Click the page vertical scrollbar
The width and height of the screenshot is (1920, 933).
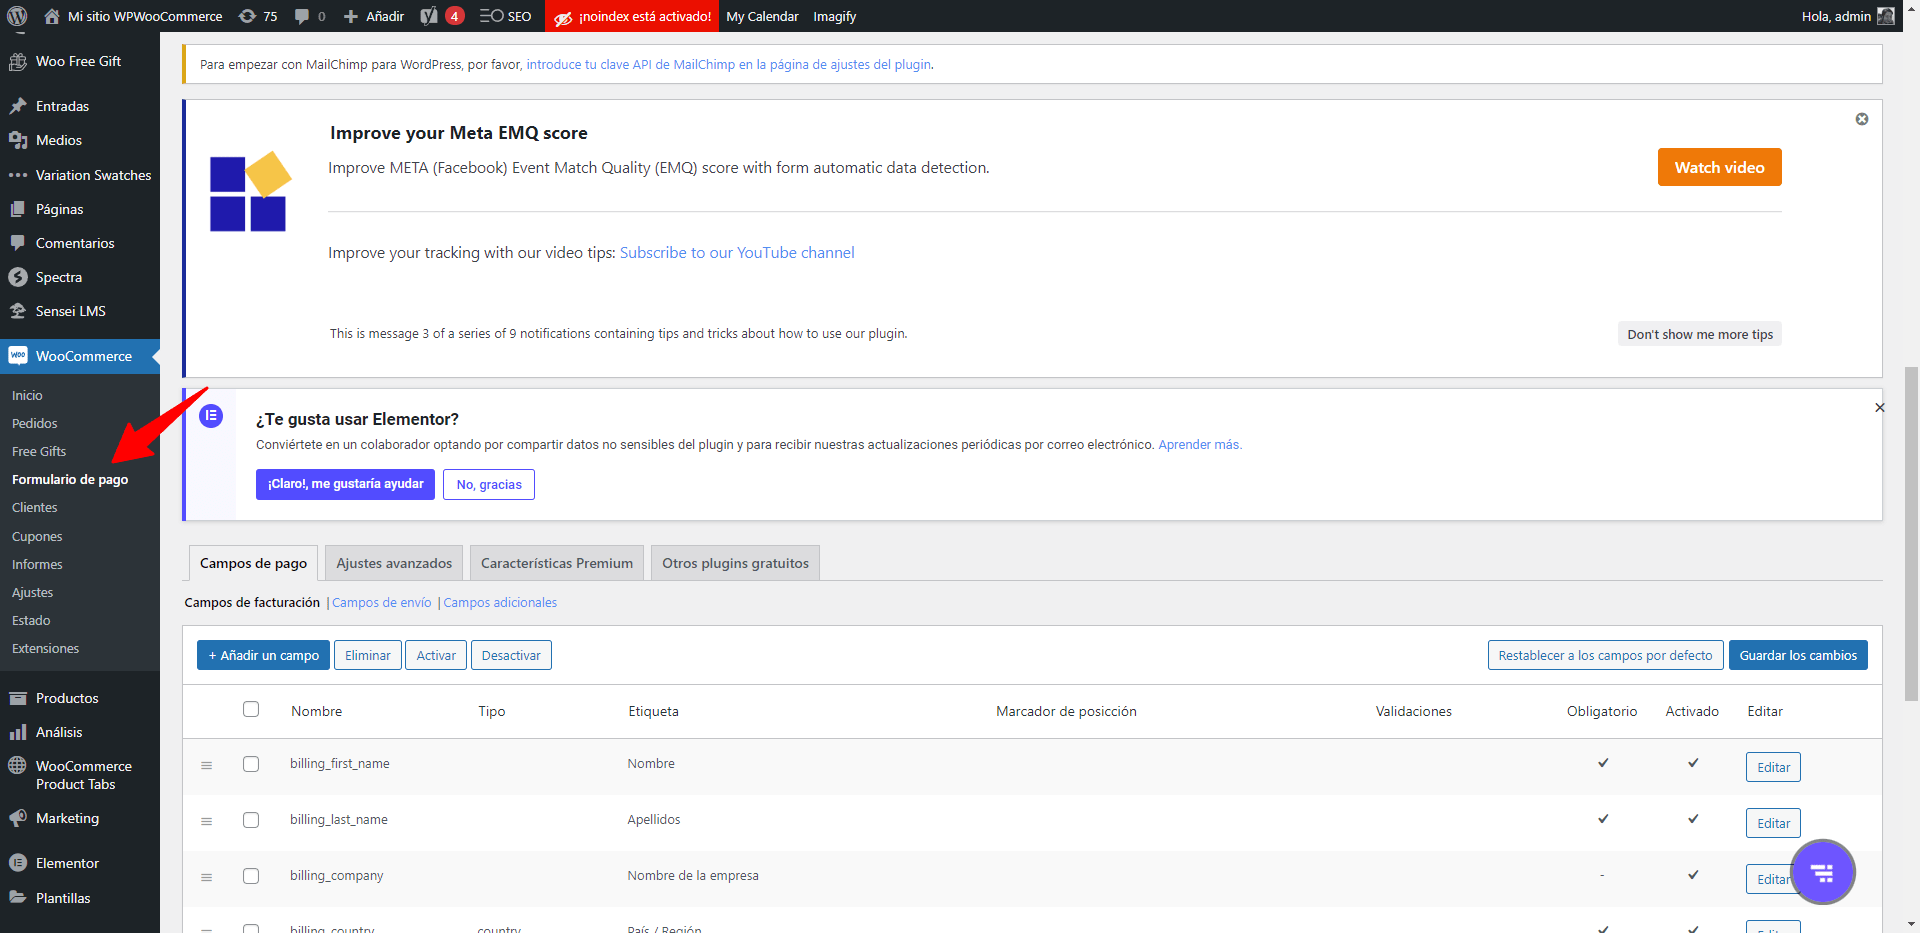[x=1912, y=534]
